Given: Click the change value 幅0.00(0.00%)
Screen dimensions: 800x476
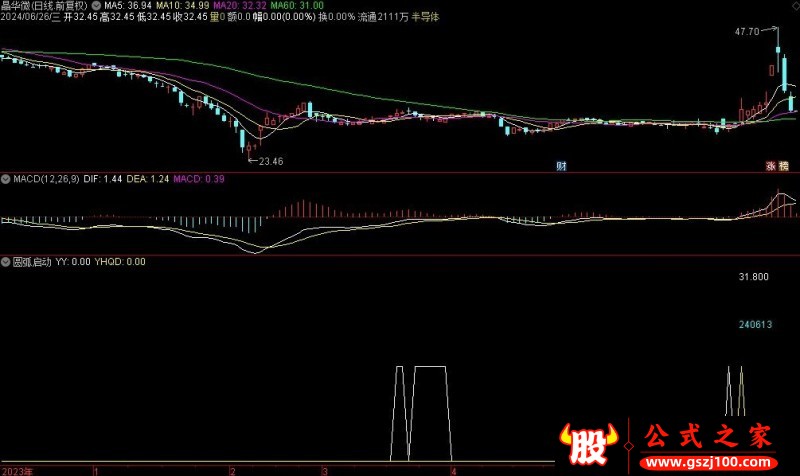Looking at the screenshot, I should tap(284, 17).
